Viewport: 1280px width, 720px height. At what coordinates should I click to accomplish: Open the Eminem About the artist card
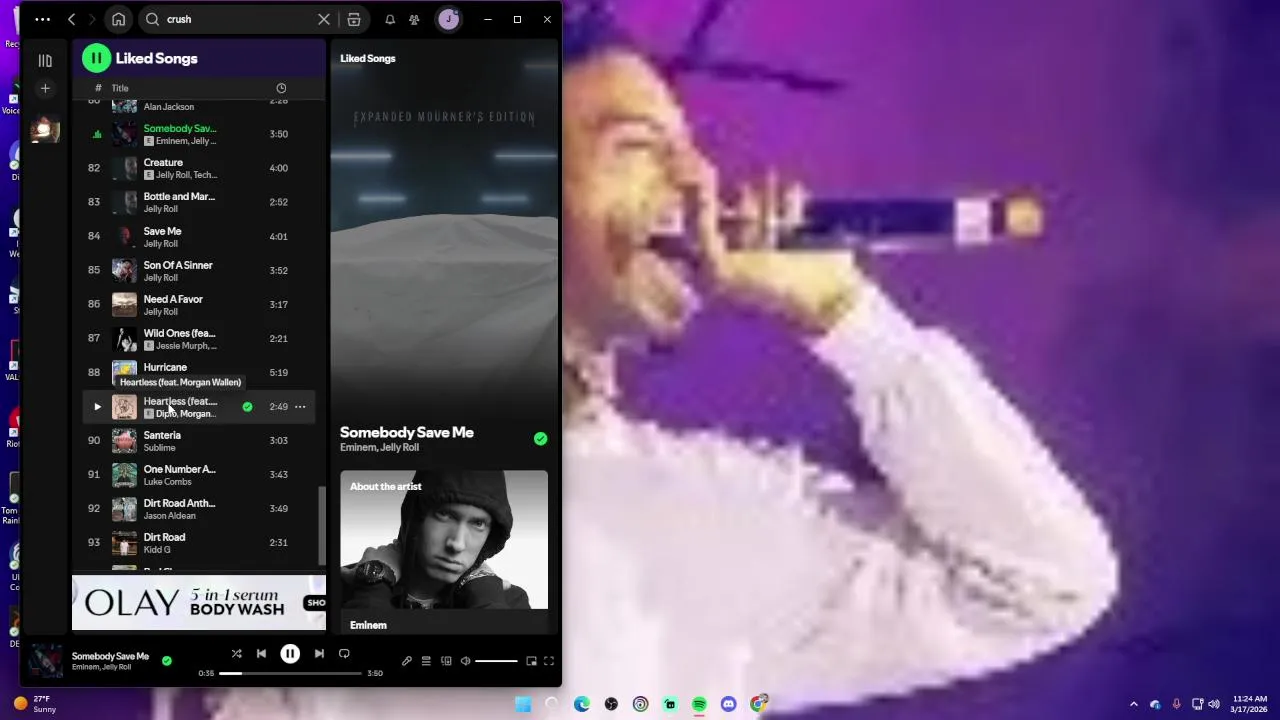pos(444,552)
